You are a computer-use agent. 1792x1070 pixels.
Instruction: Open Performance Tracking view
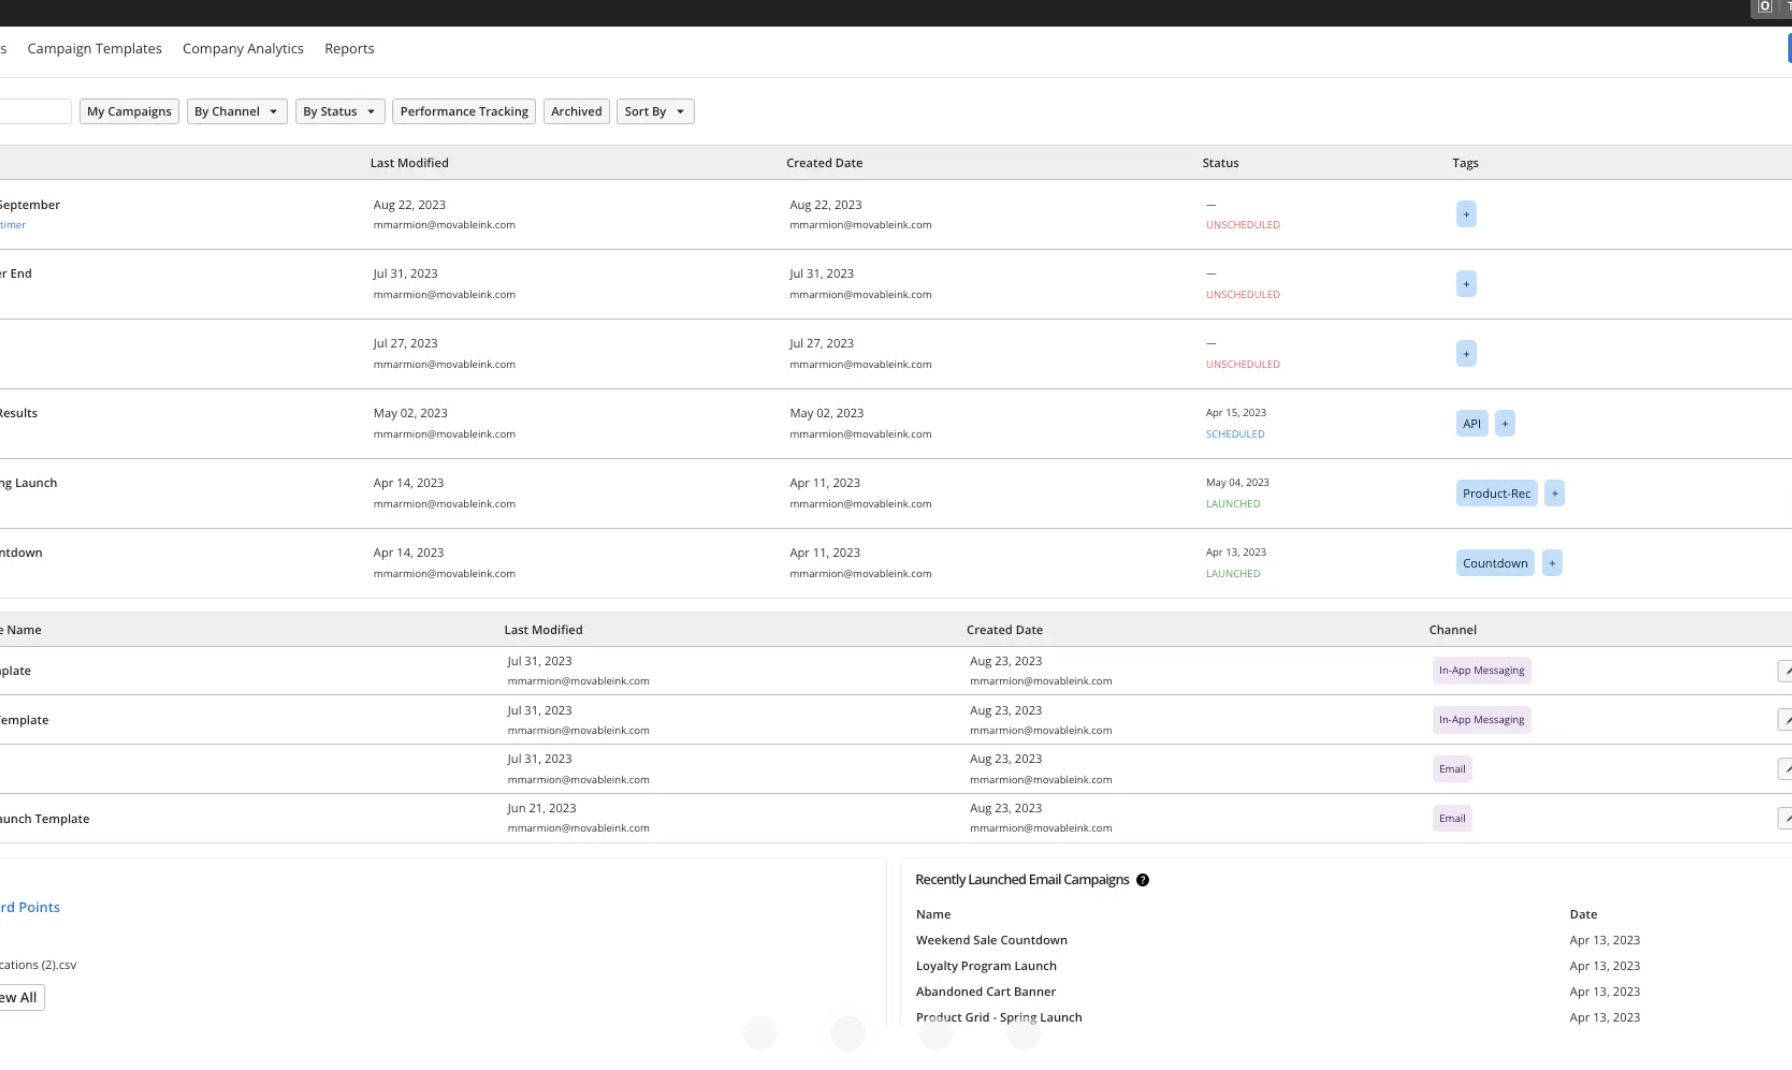pos(464,111)
